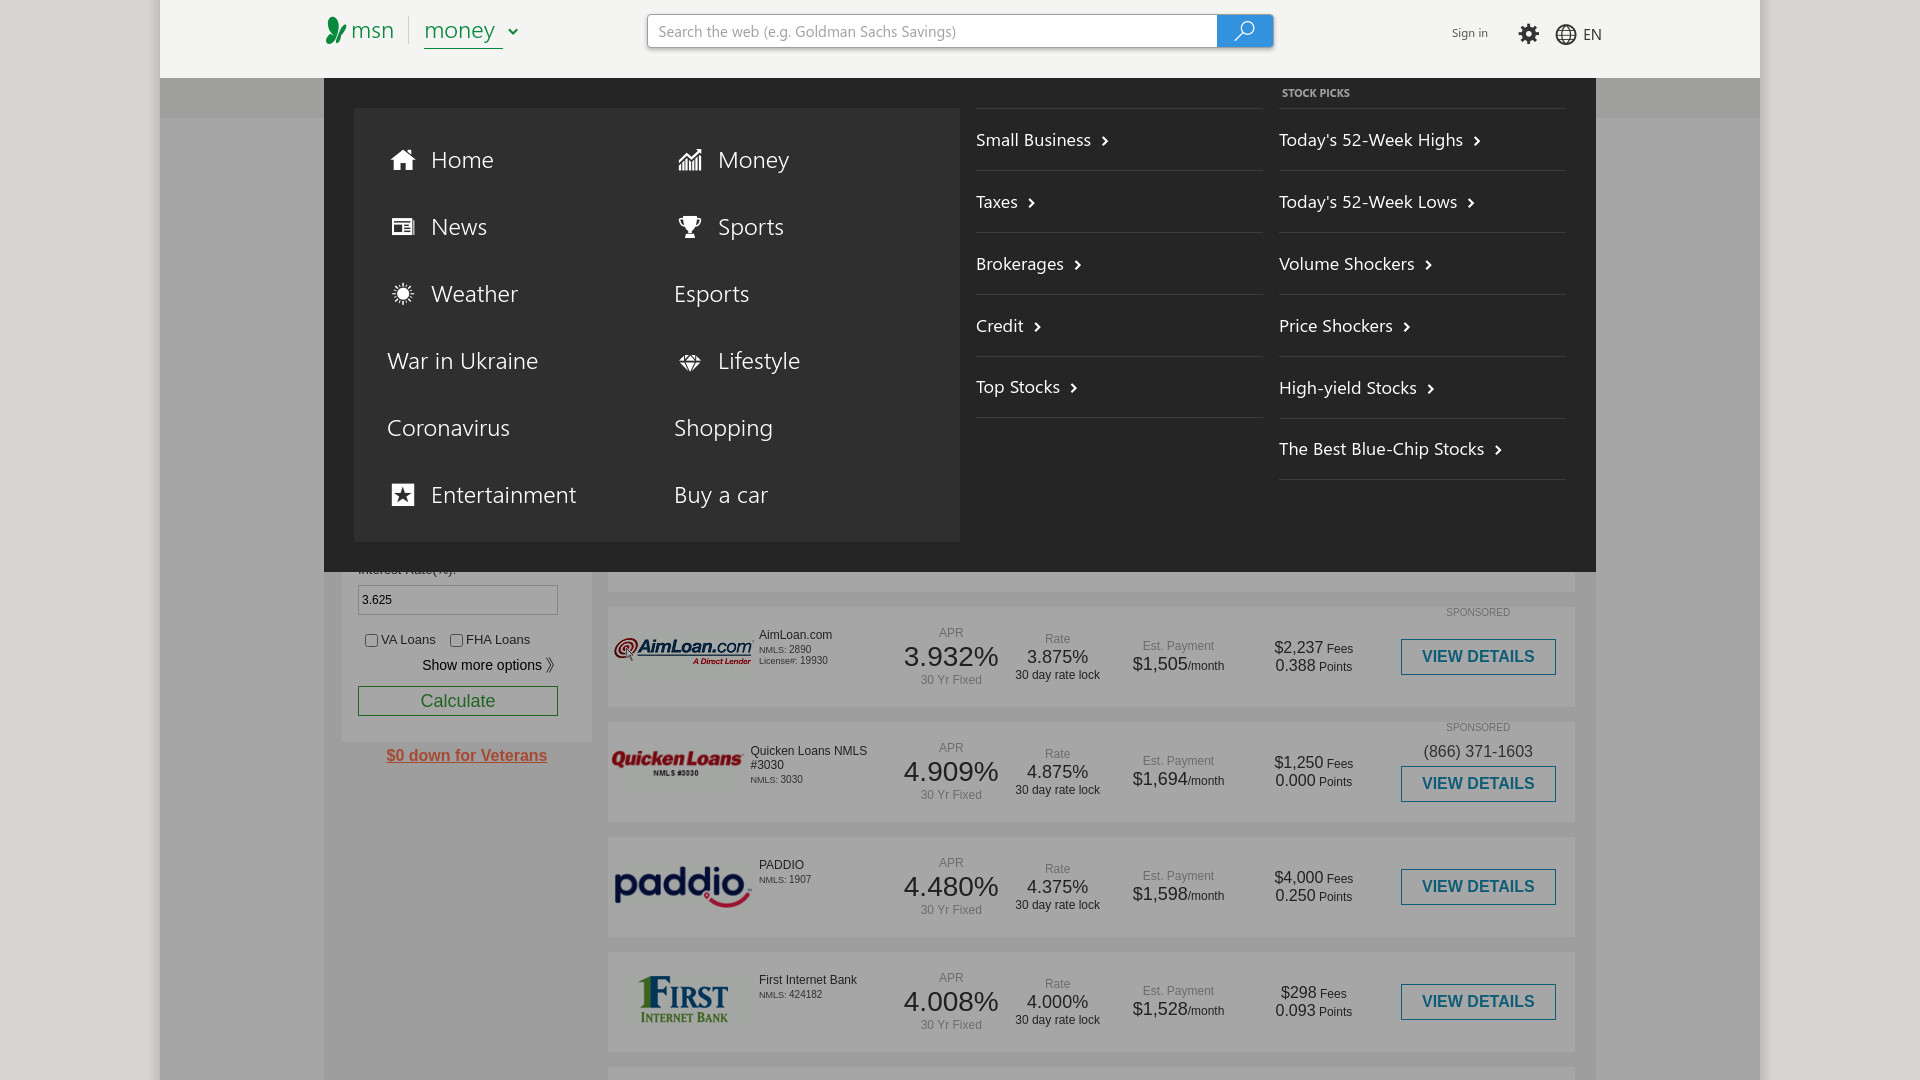This screenshot has height=1080, width=1920.
Task: Click the Lifestyle diamond icon
Action: (x=690, y=362)
